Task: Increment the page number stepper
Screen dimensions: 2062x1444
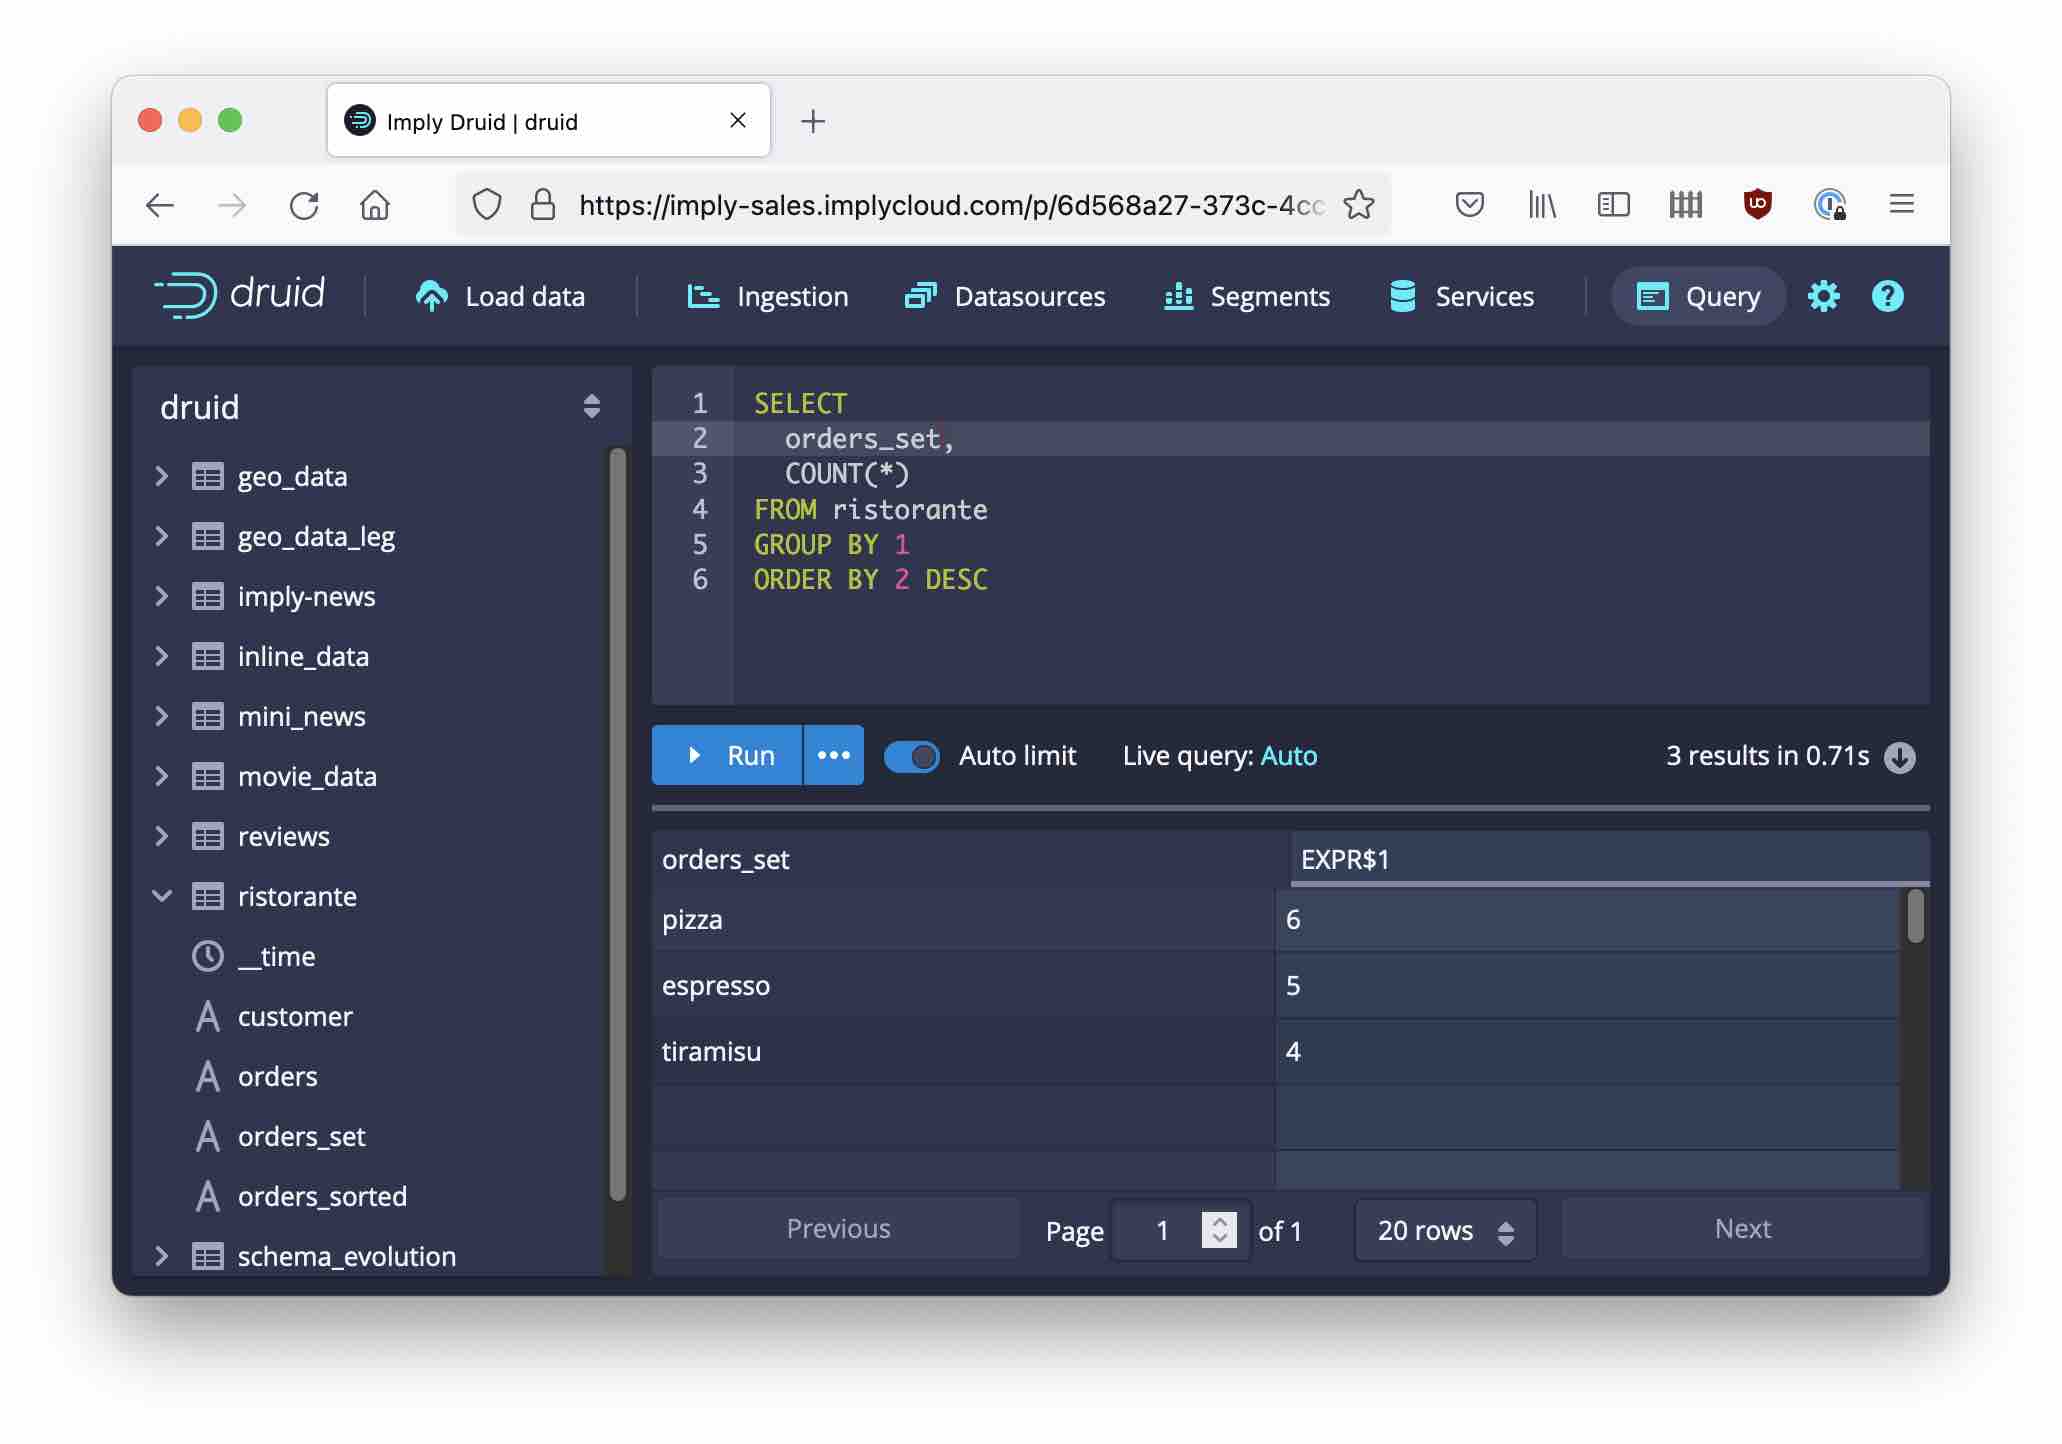Action: (x=1219, y=1221)
